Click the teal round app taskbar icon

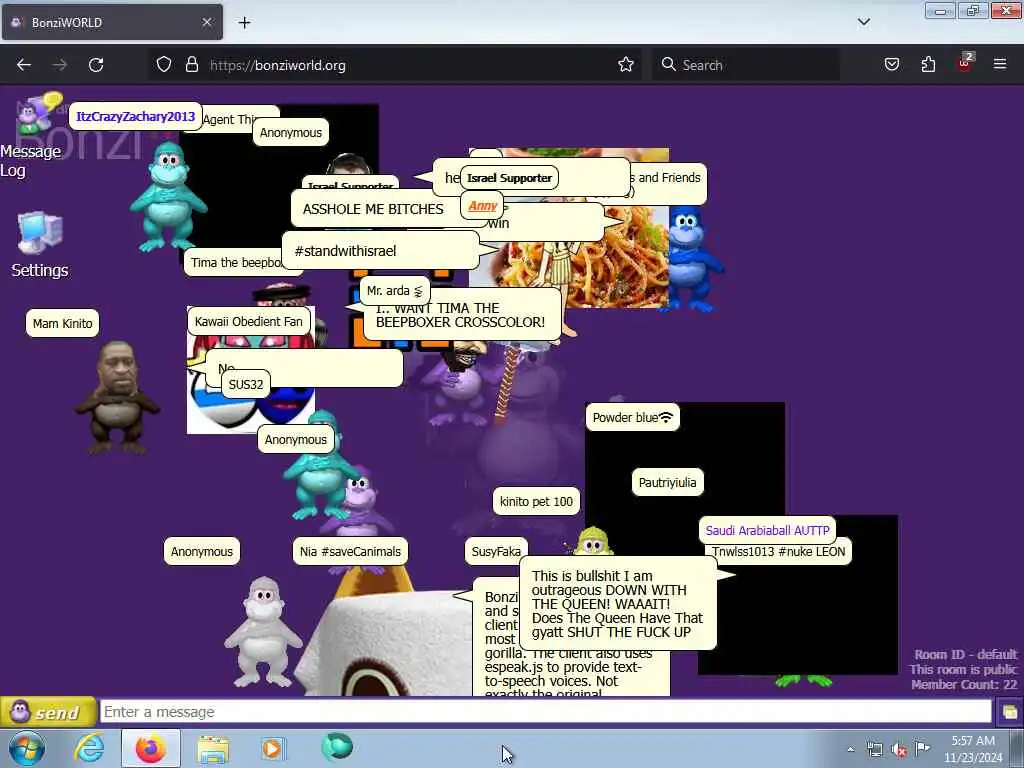[x=337, y=747]
